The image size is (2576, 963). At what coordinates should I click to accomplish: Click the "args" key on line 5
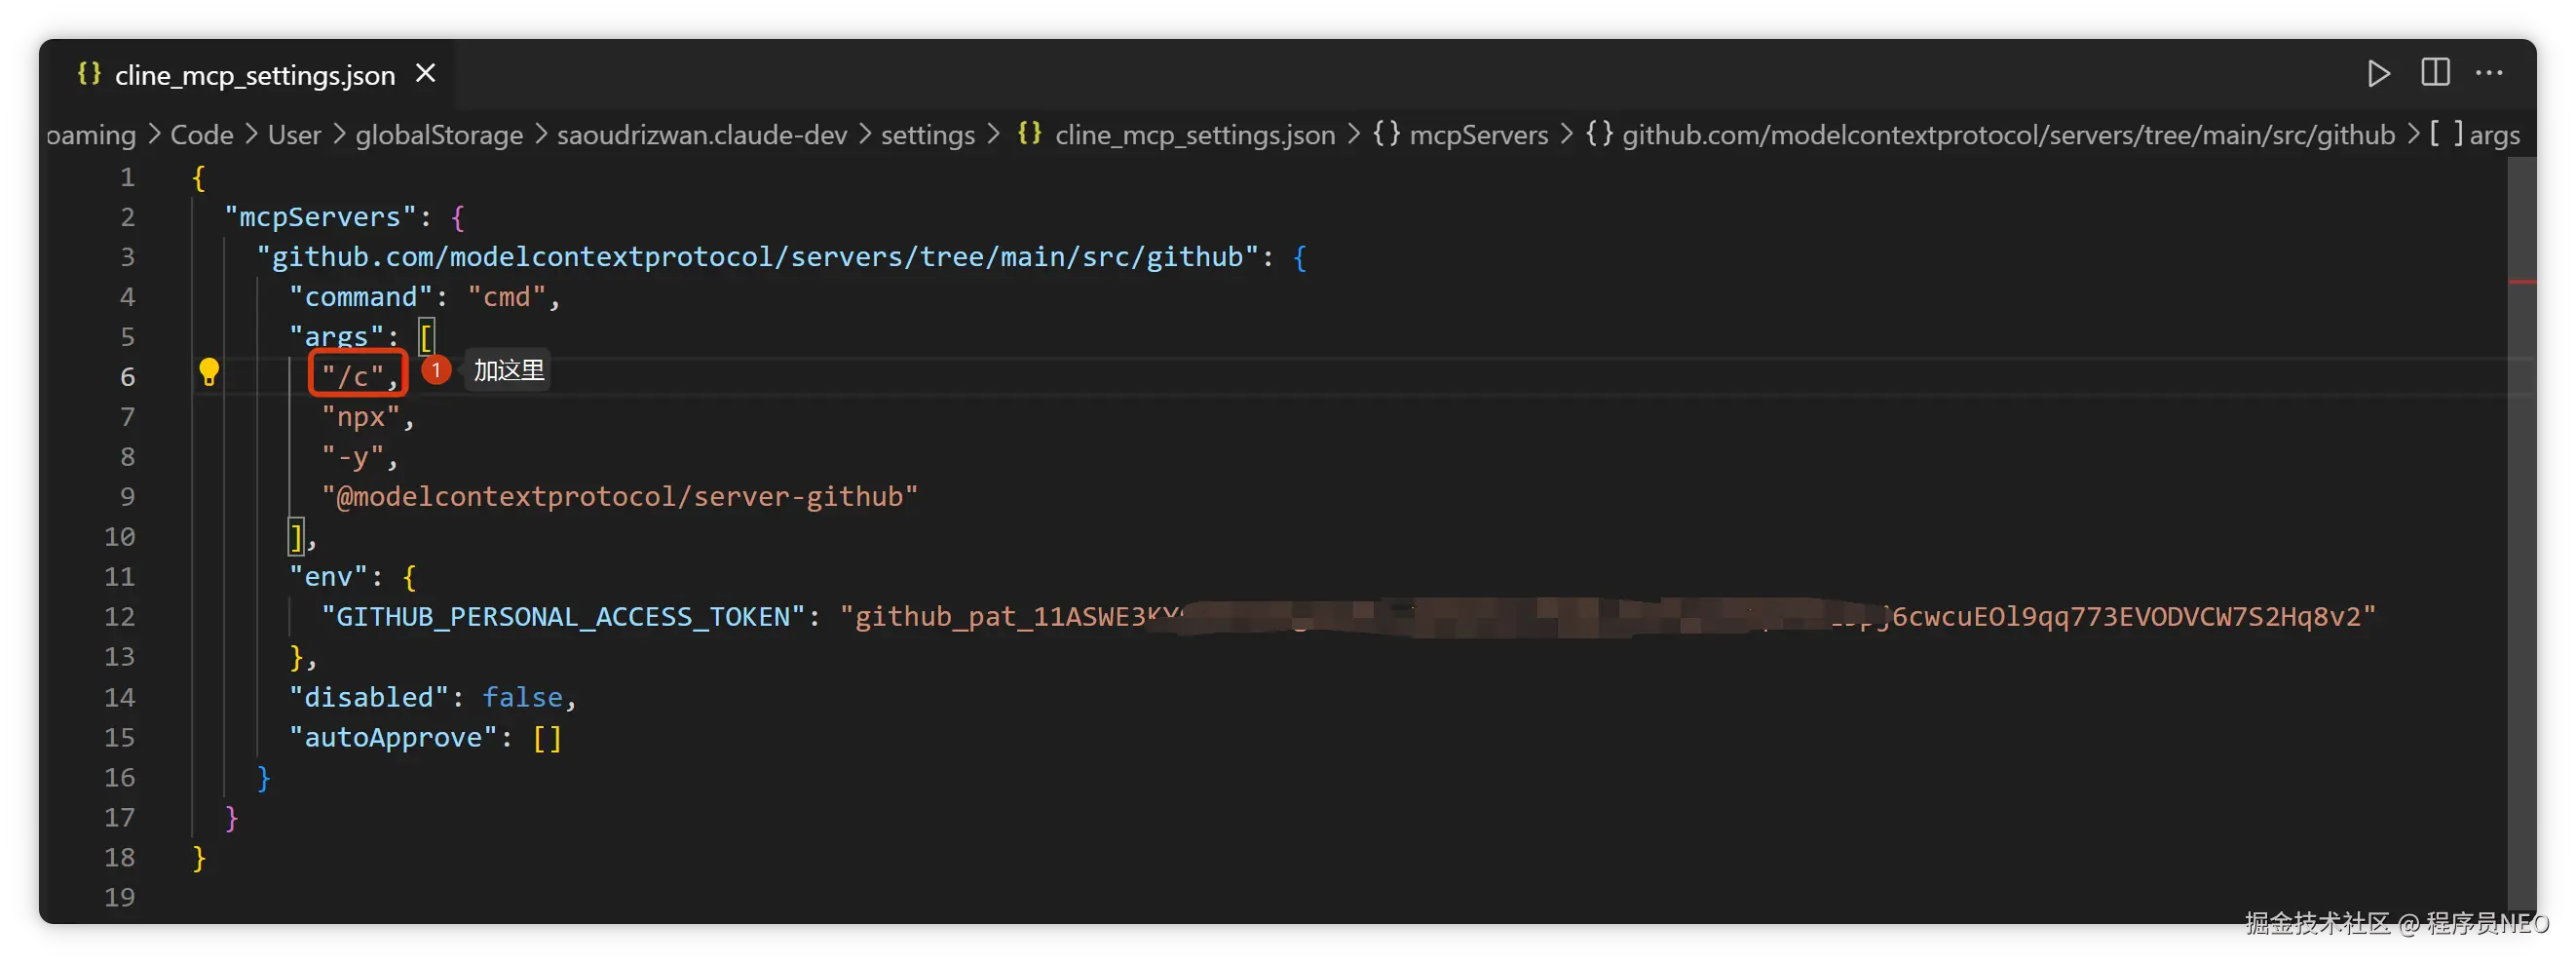[x=337, y=337]
